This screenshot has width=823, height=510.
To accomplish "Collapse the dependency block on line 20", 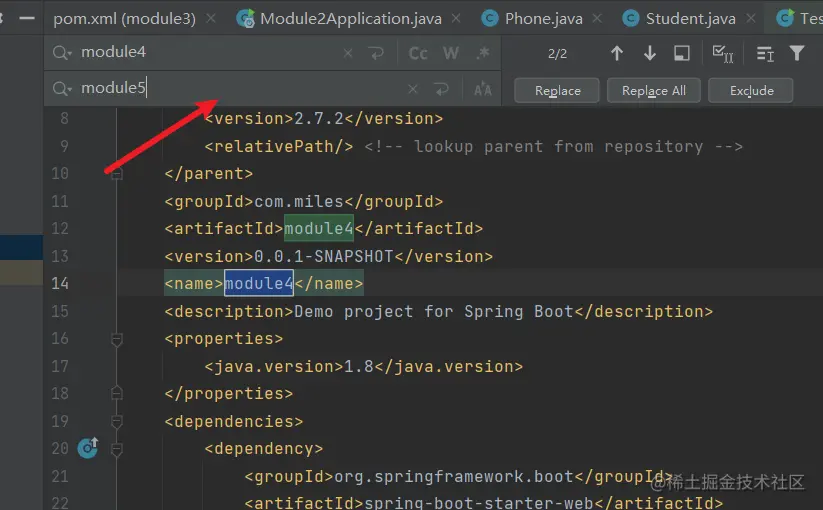I will point(117,449).
